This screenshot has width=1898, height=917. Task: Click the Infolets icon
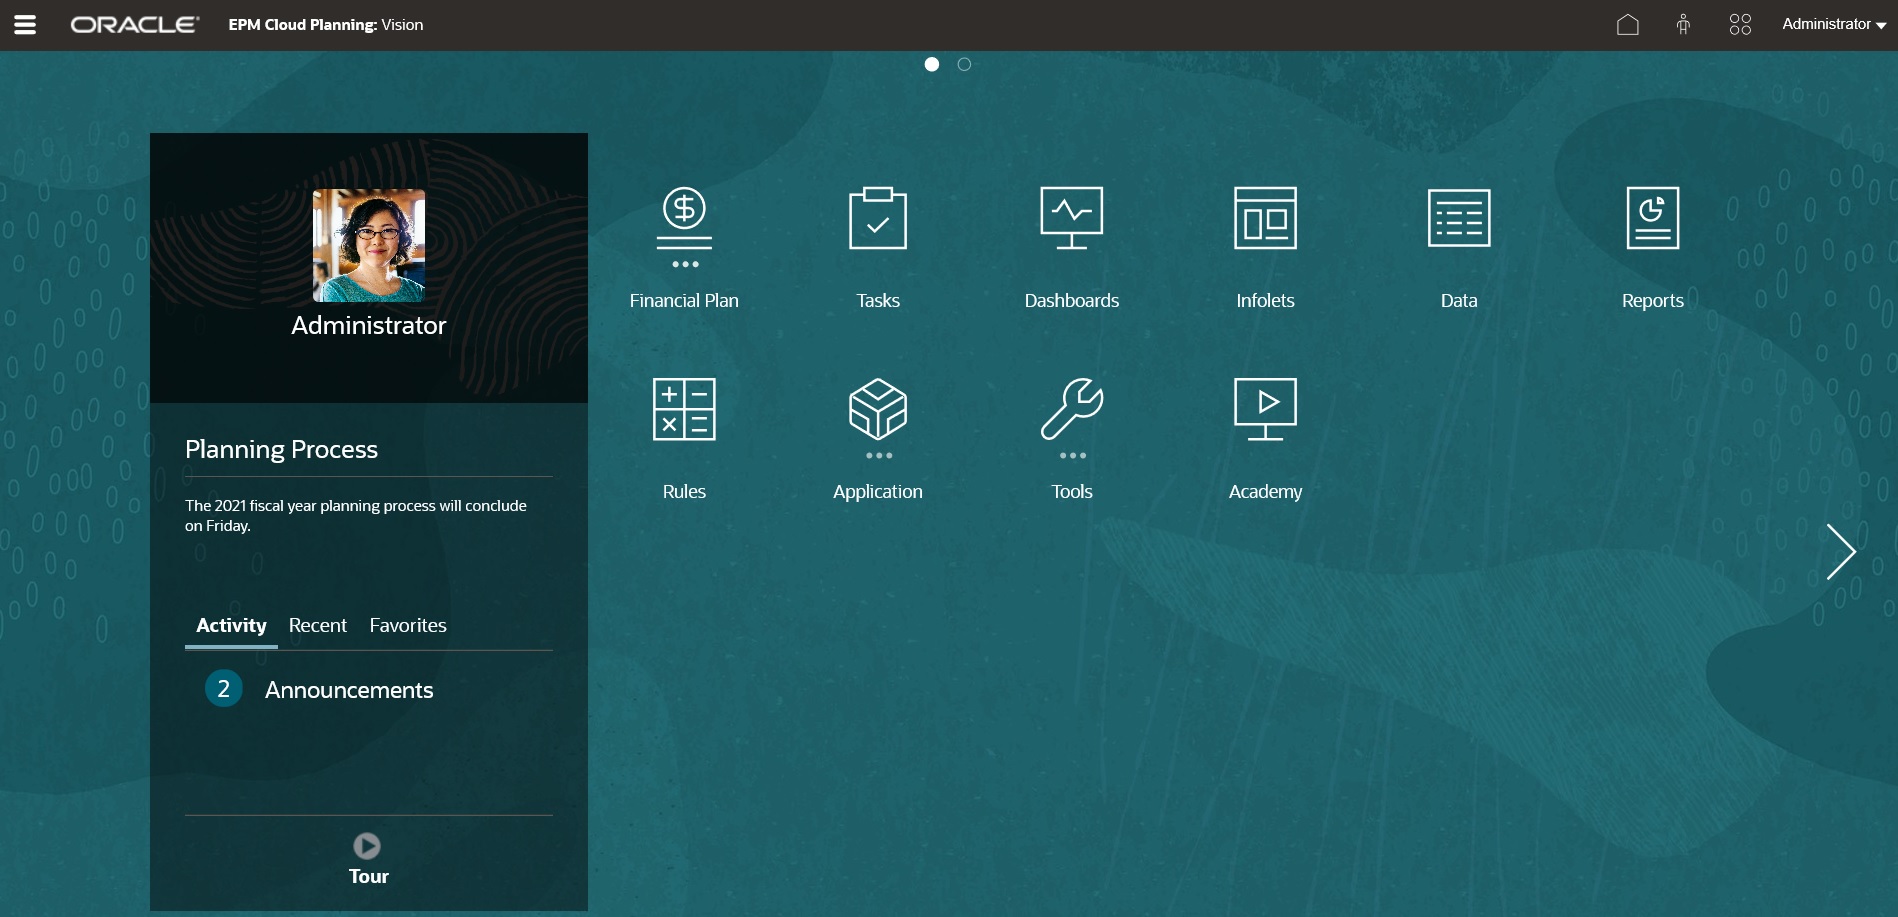(x=1265, y=218)
